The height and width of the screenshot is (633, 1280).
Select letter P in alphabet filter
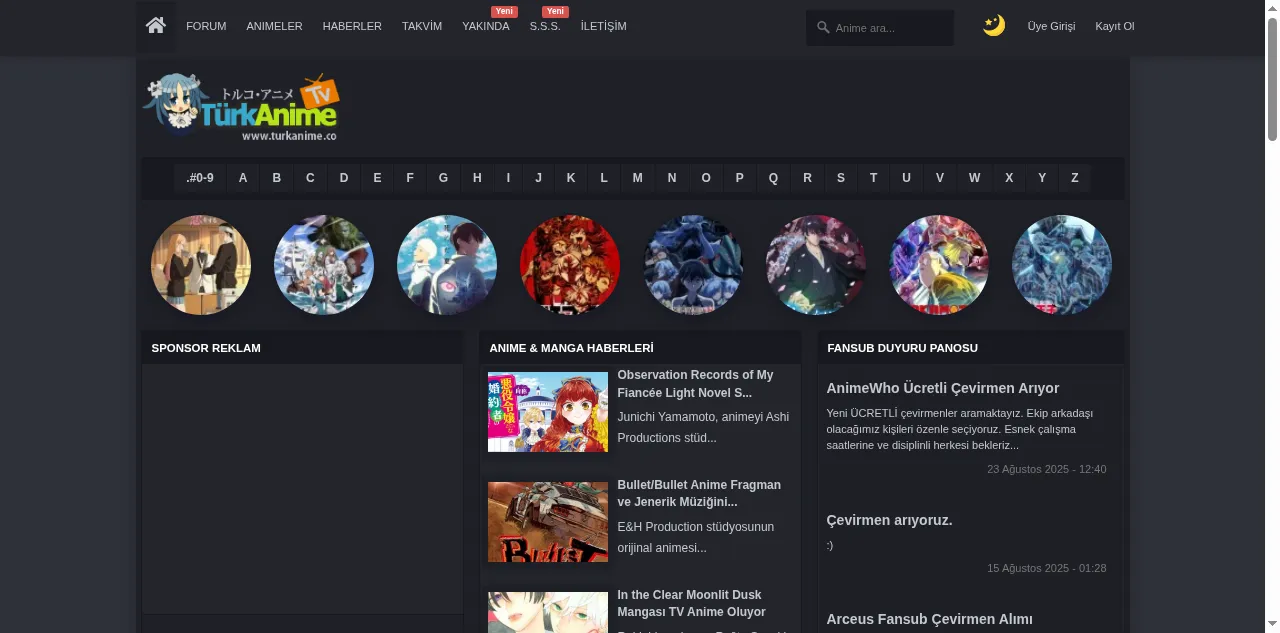tap(740, 178)
